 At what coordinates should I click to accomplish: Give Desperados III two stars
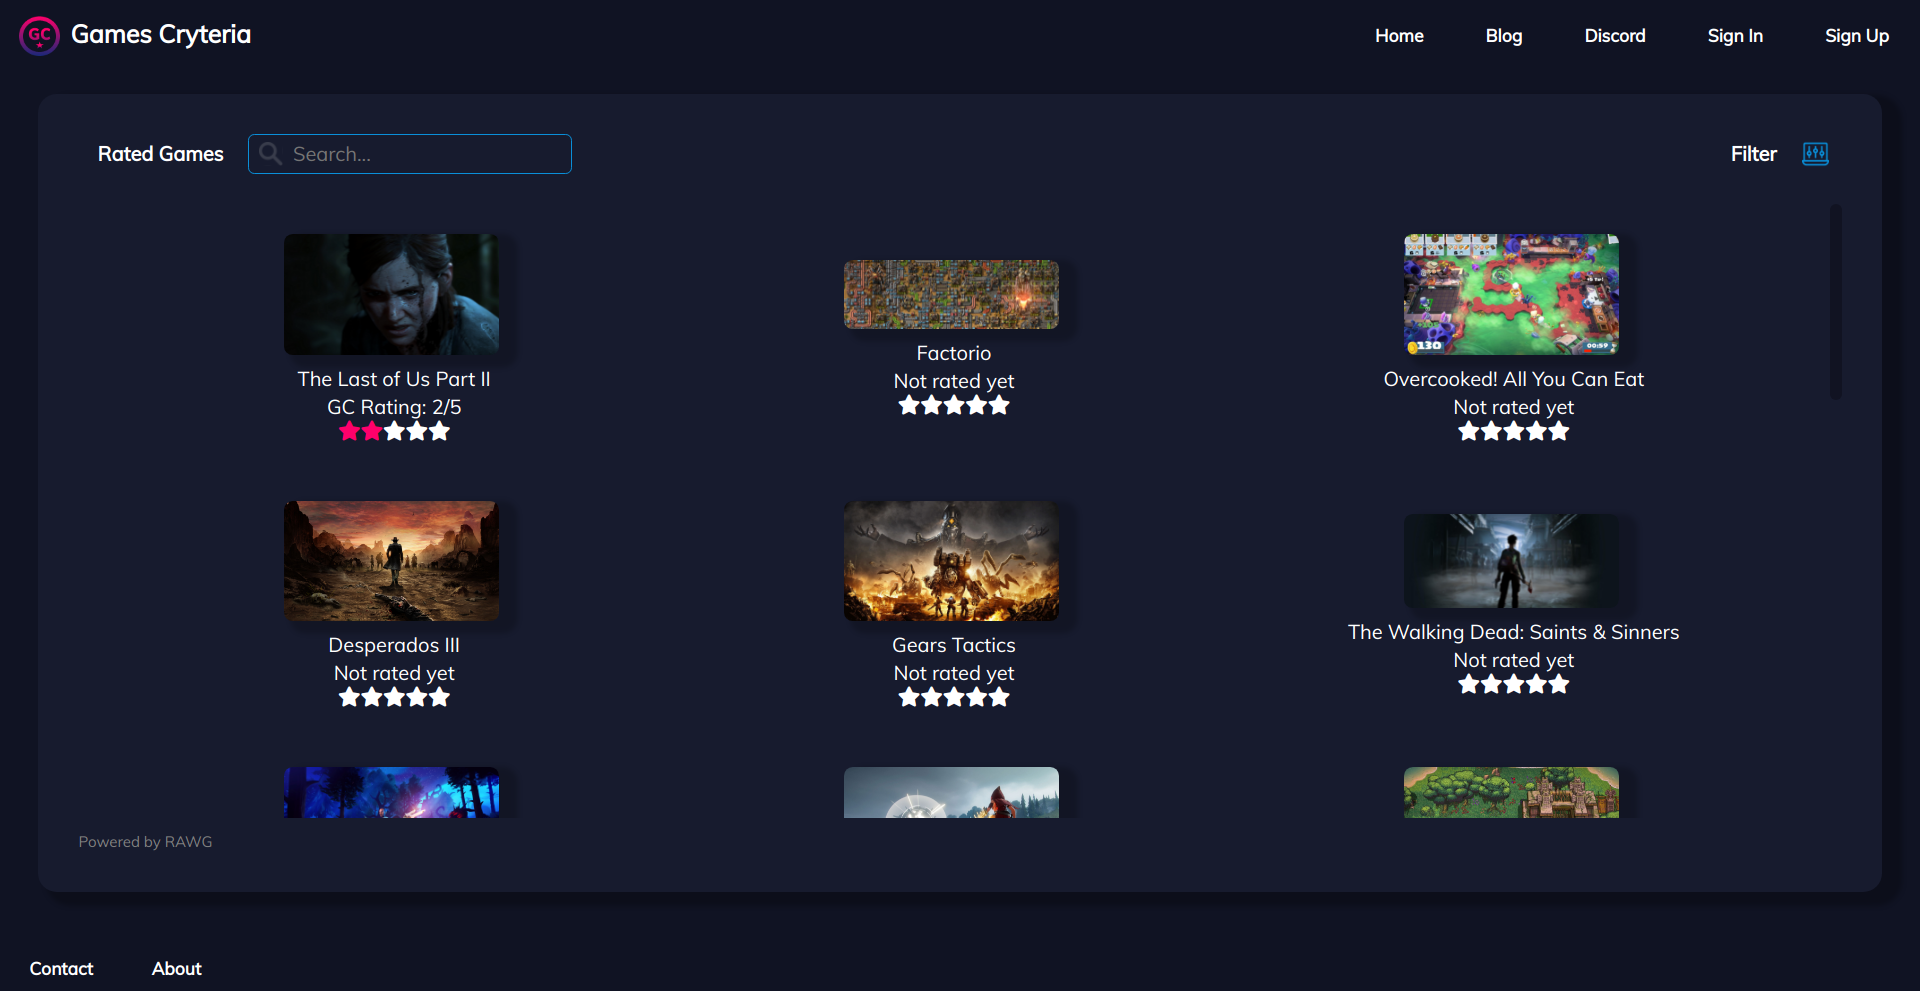372,698
